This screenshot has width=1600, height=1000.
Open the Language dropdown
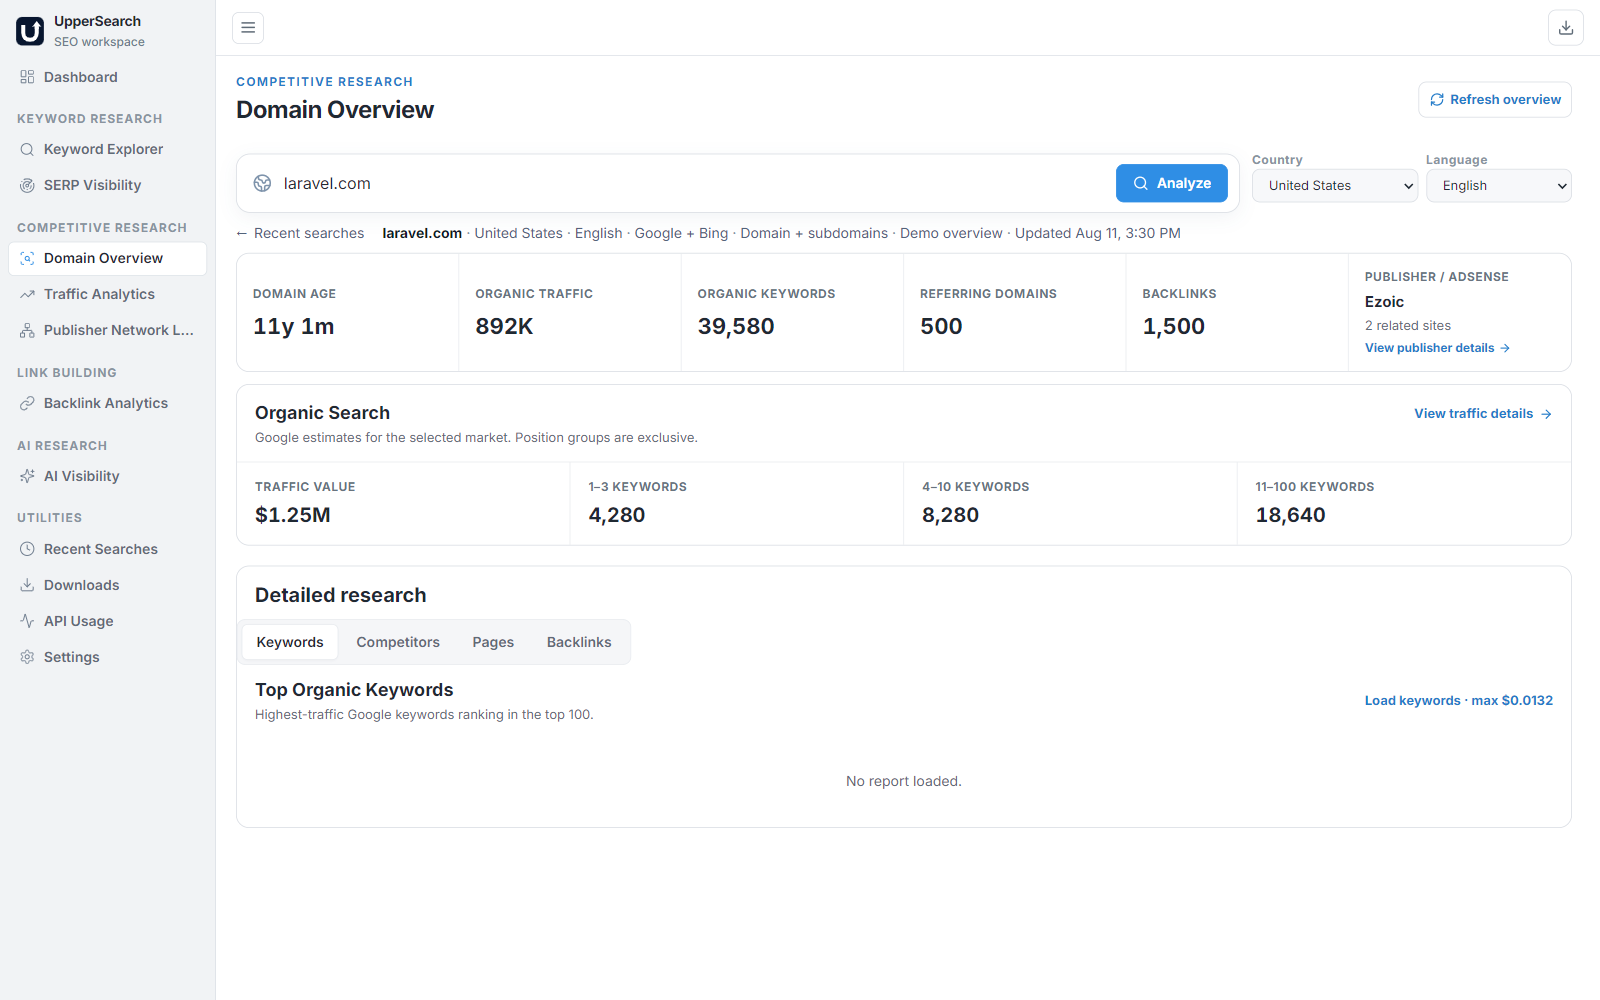(x=1499, y=186)
